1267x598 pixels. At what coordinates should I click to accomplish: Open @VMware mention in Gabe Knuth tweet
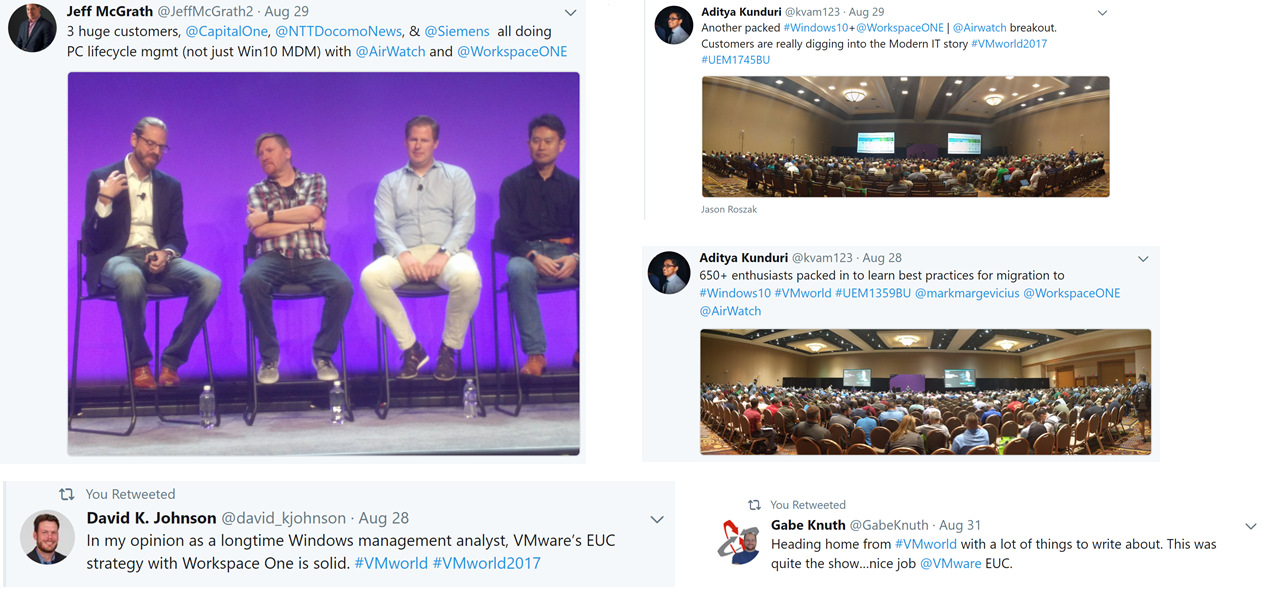click(950, 563)
